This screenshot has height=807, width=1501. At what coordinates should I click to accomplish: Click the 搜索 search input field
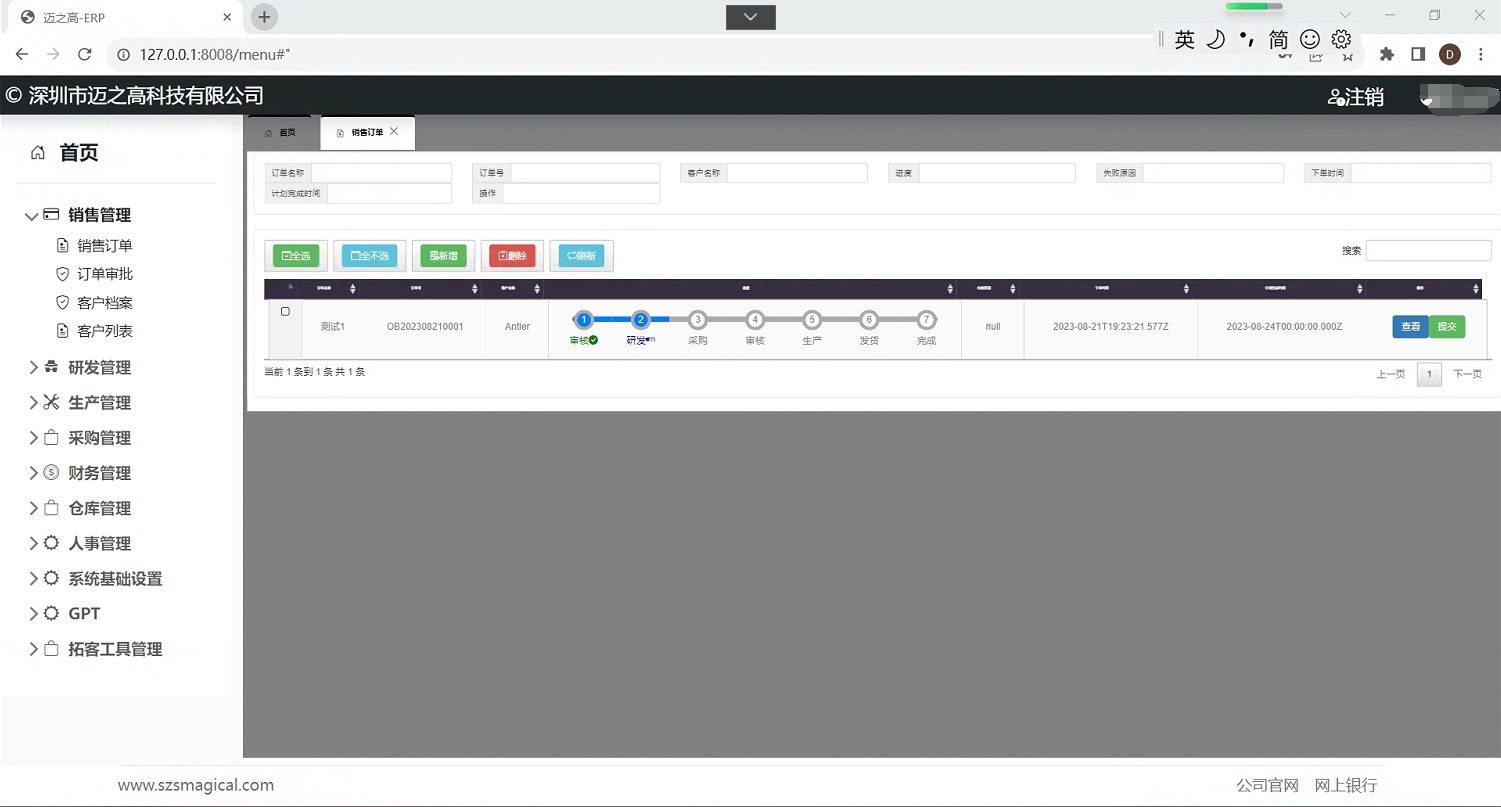(1428, 251)
